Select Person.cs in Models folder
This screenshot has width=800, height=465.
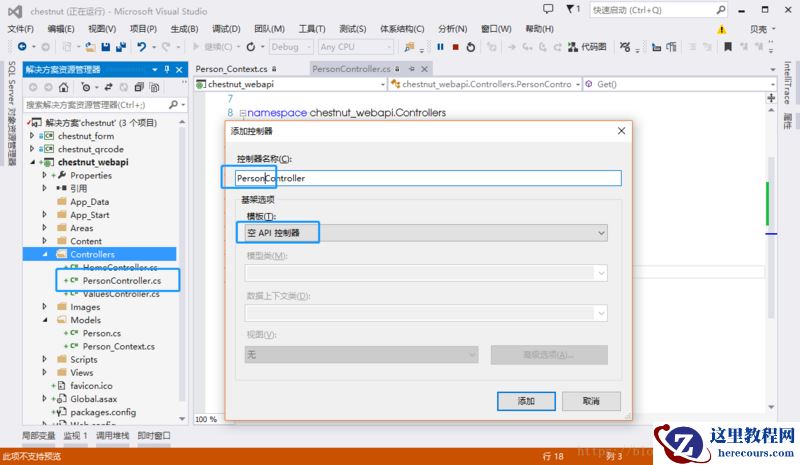(x=102, y=333)
